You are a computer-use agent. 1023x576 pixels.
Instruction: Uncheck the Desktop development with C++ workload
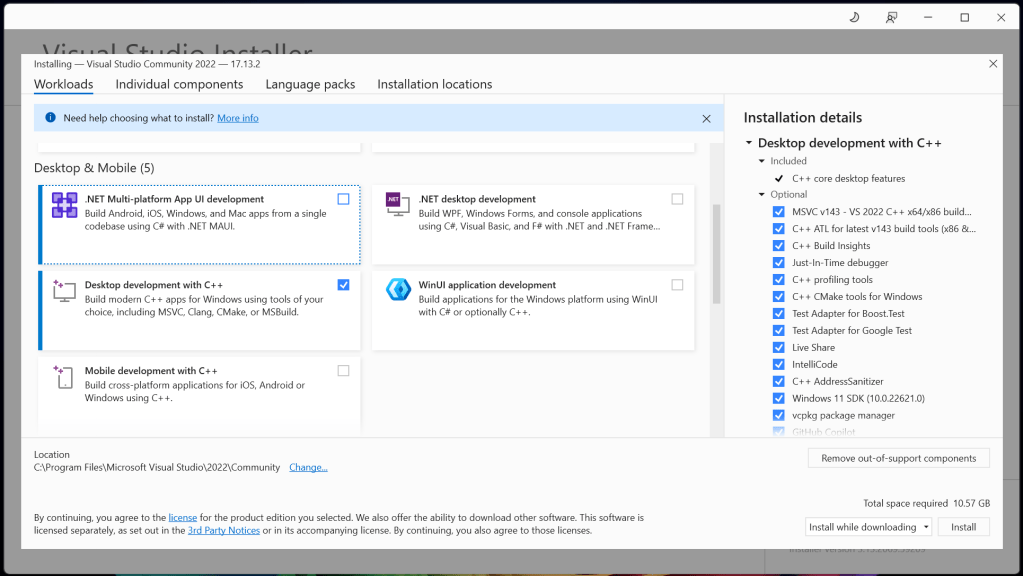(x=344, y=285)
